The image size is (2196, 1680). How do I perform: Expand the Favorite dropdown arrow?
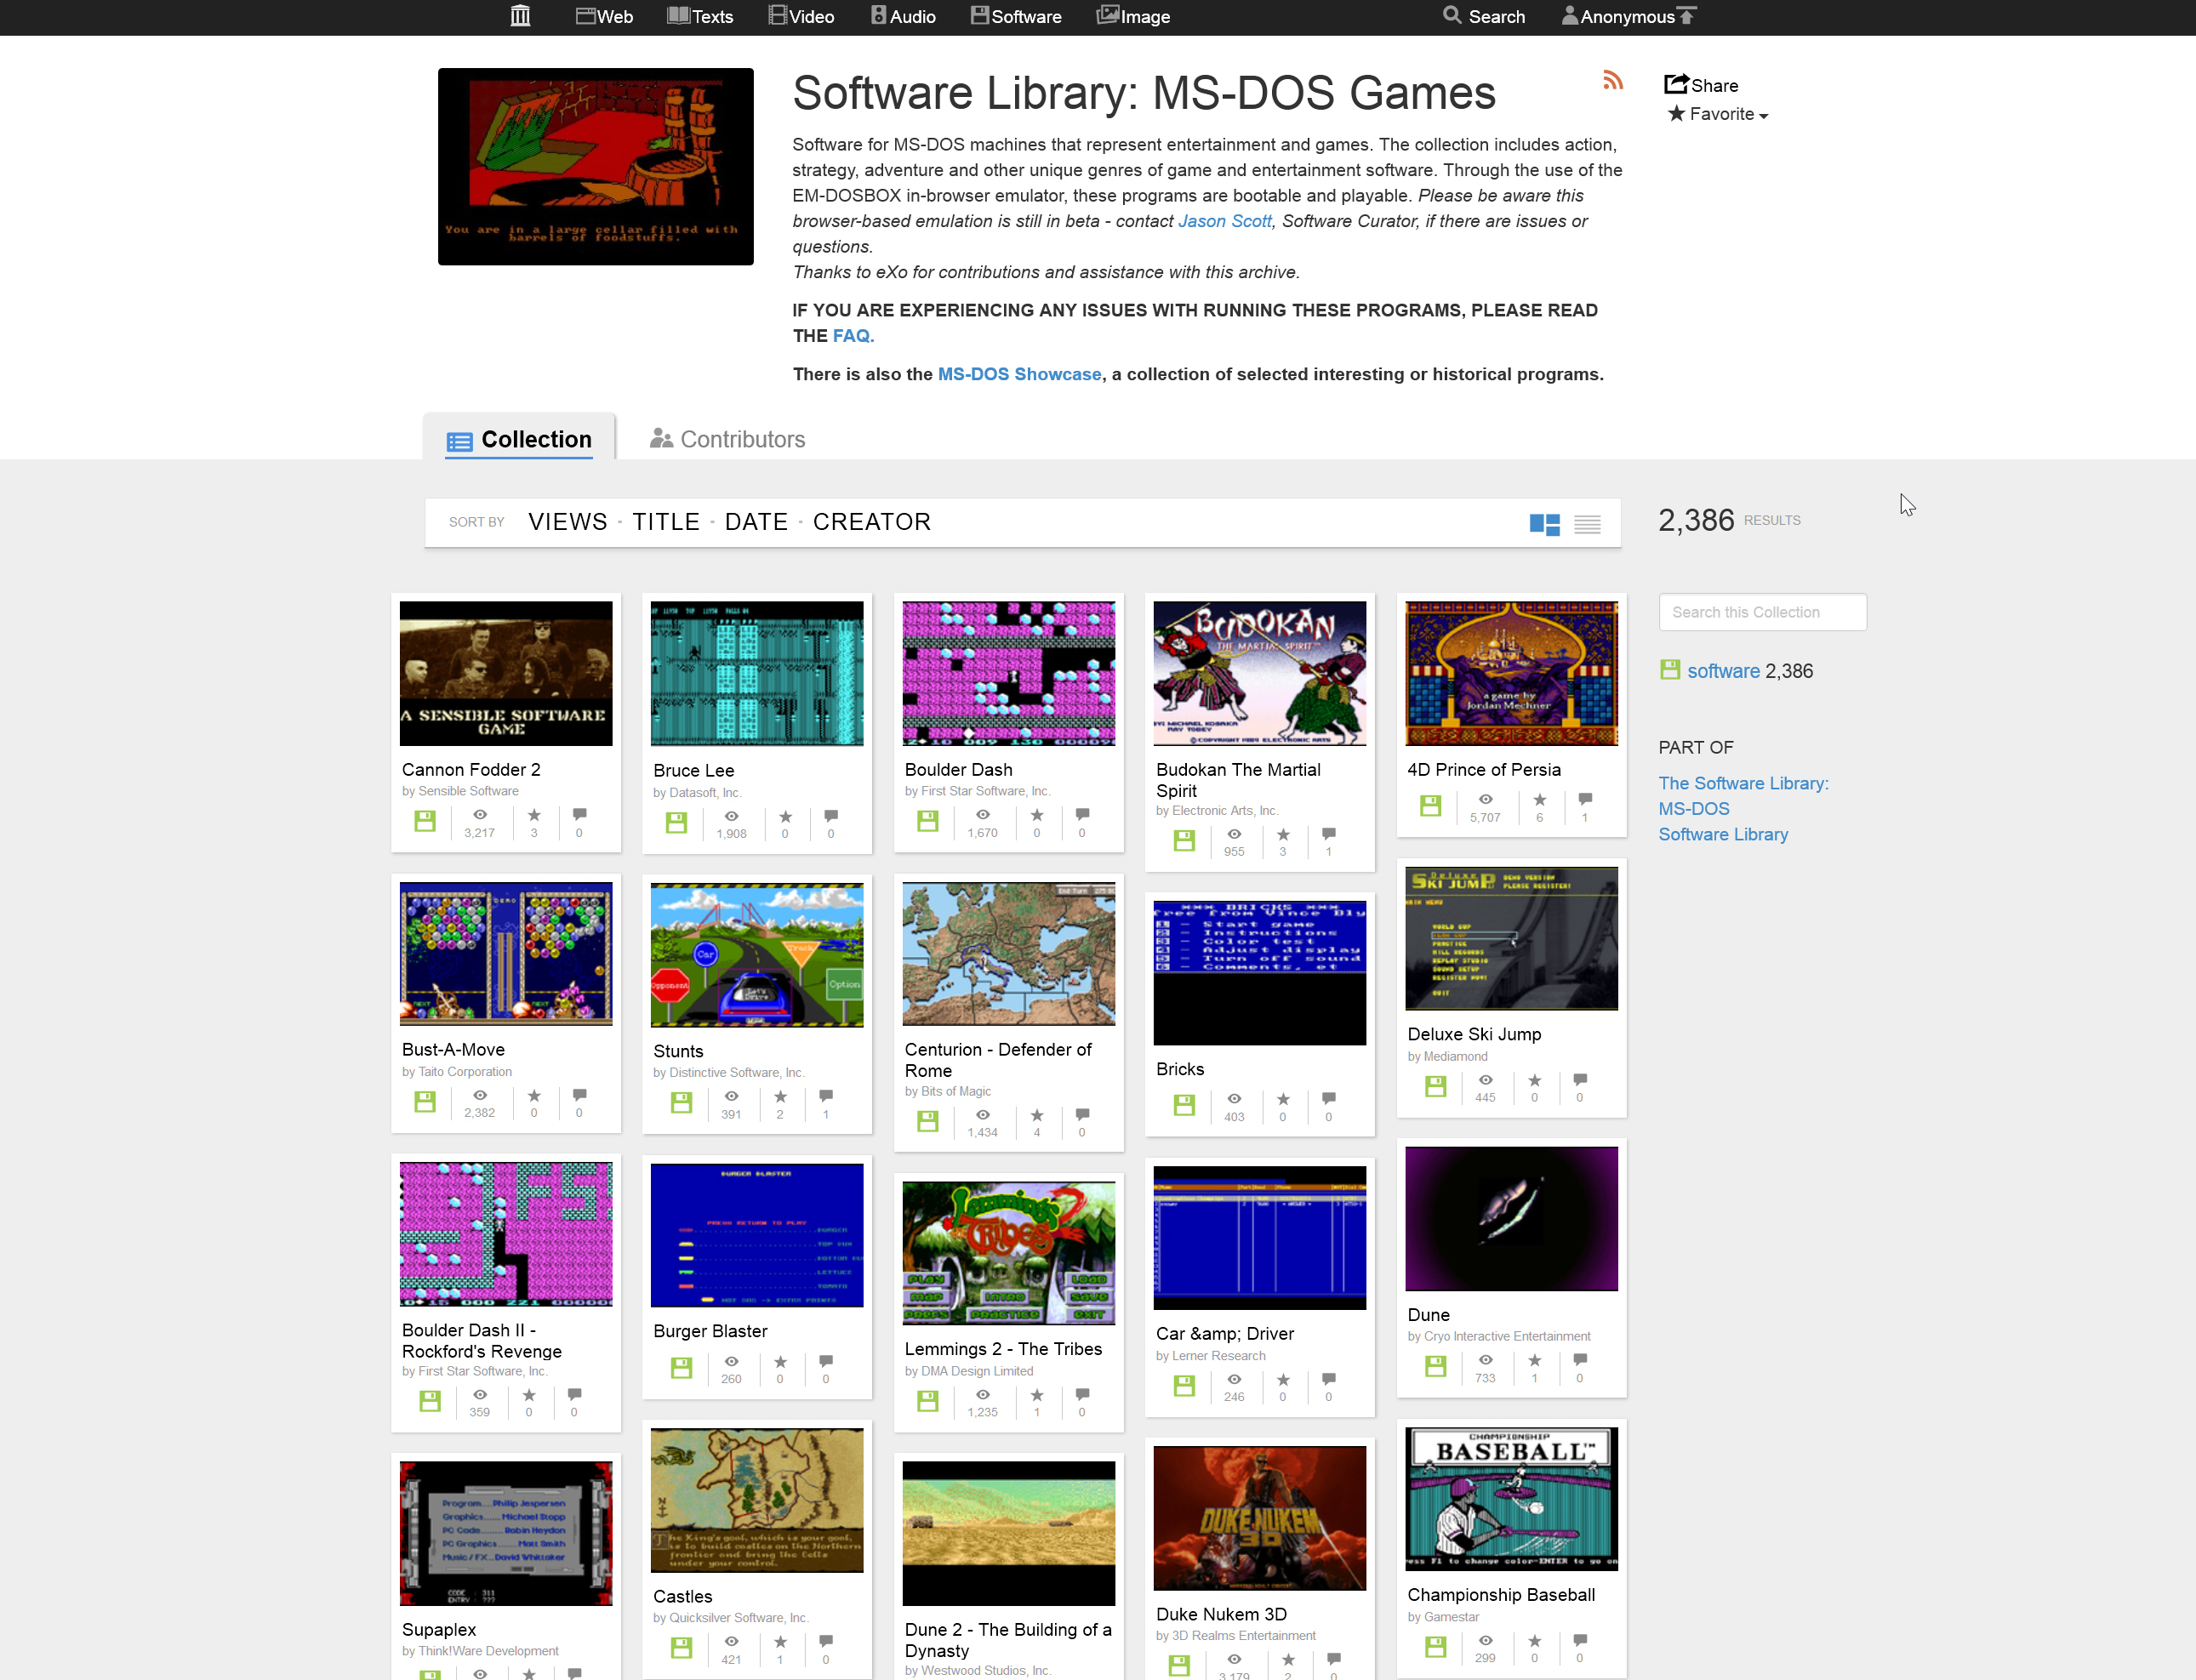point(1764,115)
